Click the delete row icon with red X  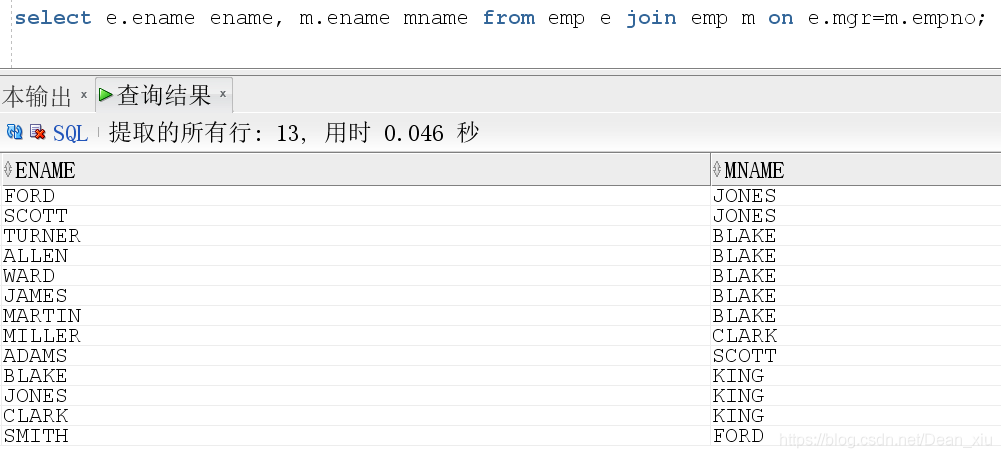(x=38, y=132)
